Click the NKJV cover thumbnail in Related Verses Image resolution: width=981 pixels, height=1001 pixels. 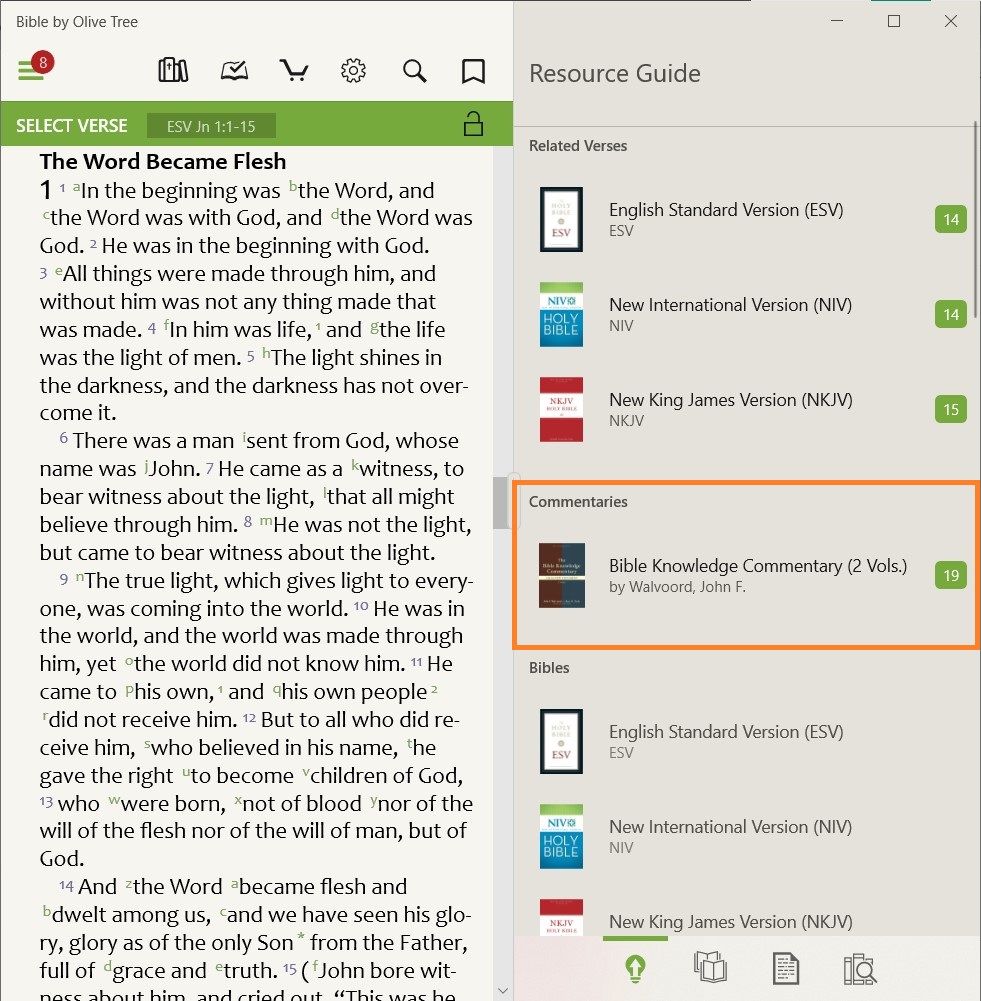point(562,409)
